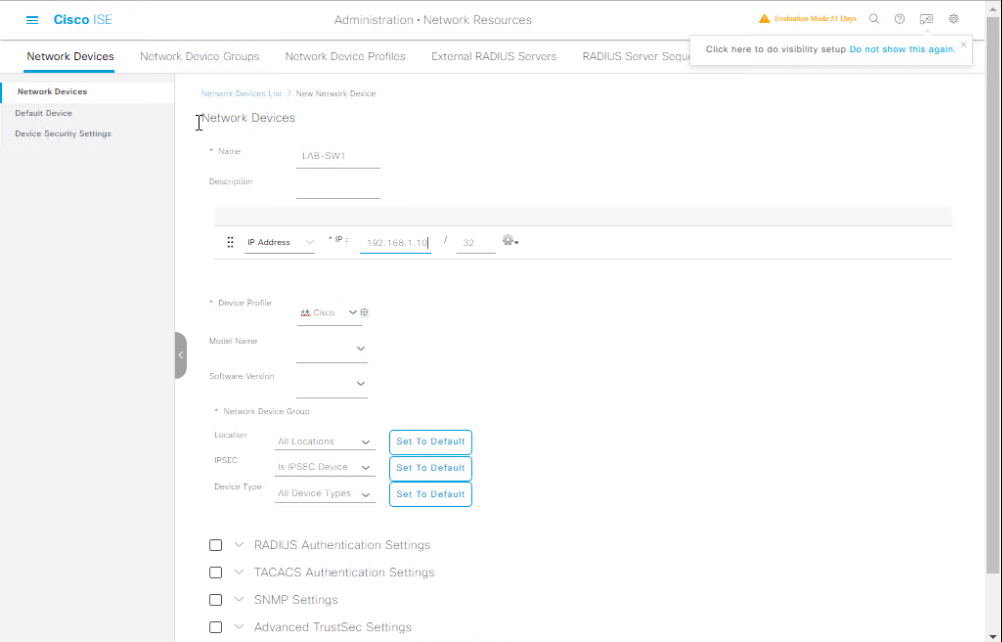This screenshot has height=642, width=1002.
Task: Open the help question mark icon
Action: [900, 19]
